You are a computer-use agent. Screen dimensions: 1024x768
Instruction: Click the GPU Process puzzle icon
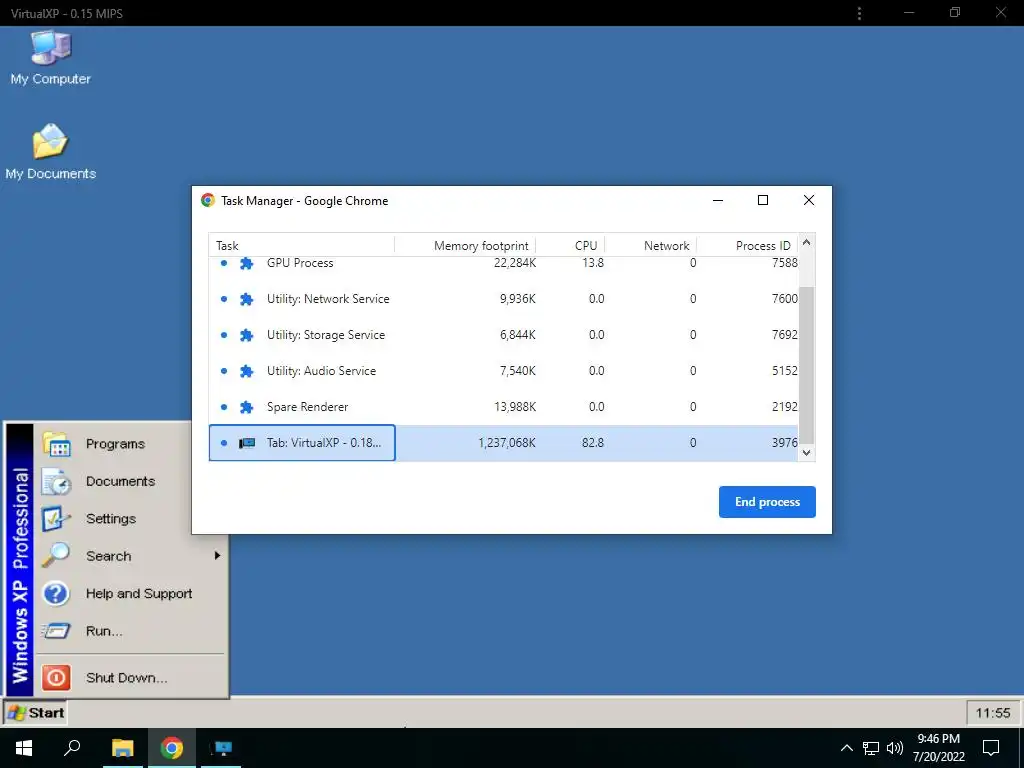coord(246,263)
